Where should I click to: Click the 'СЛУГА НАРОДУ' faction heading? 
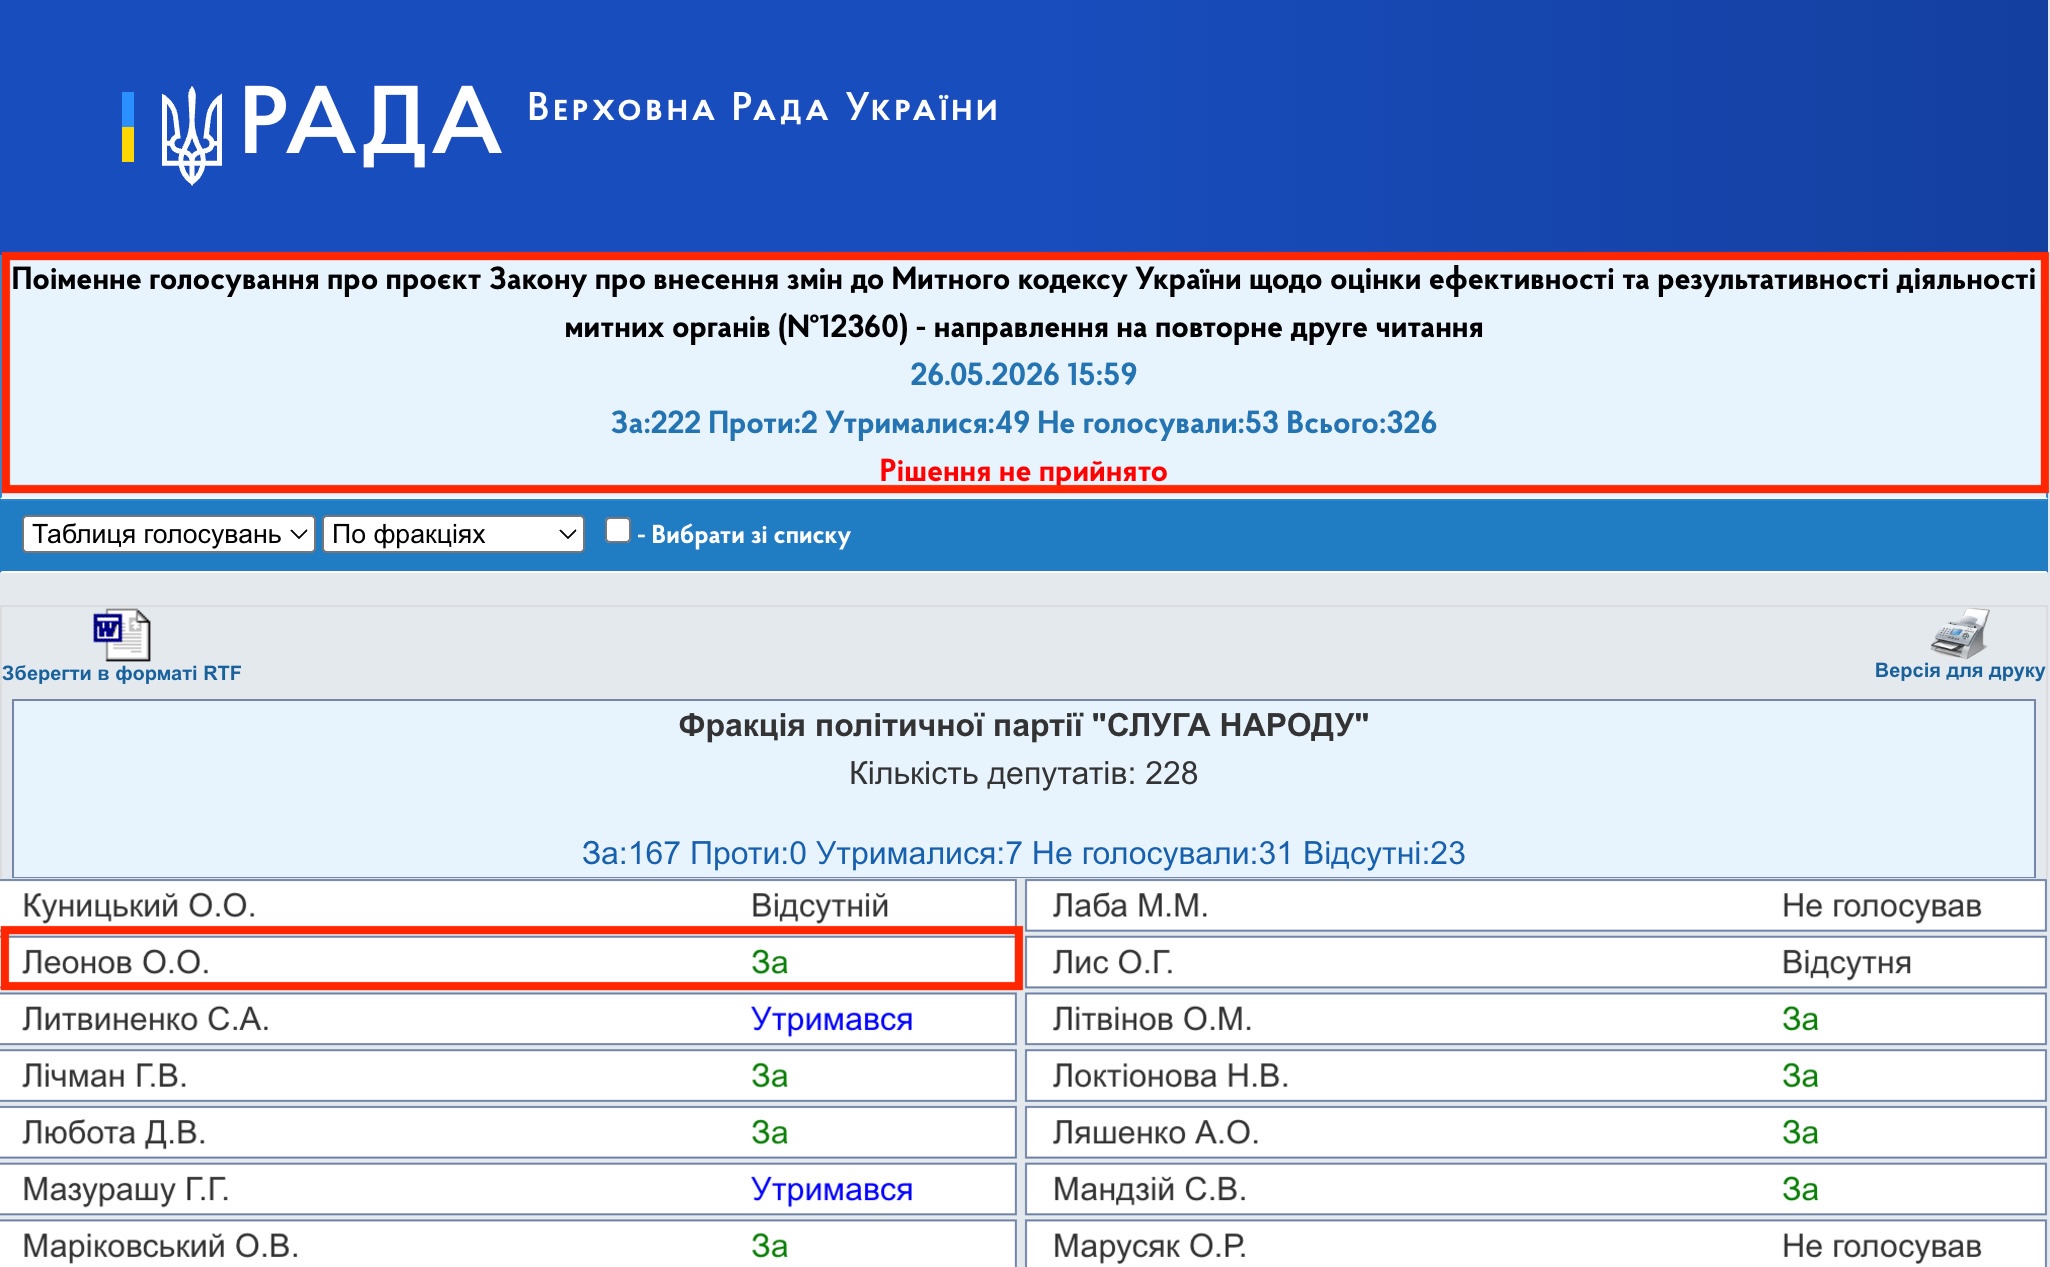click(x=1023, y=725)
